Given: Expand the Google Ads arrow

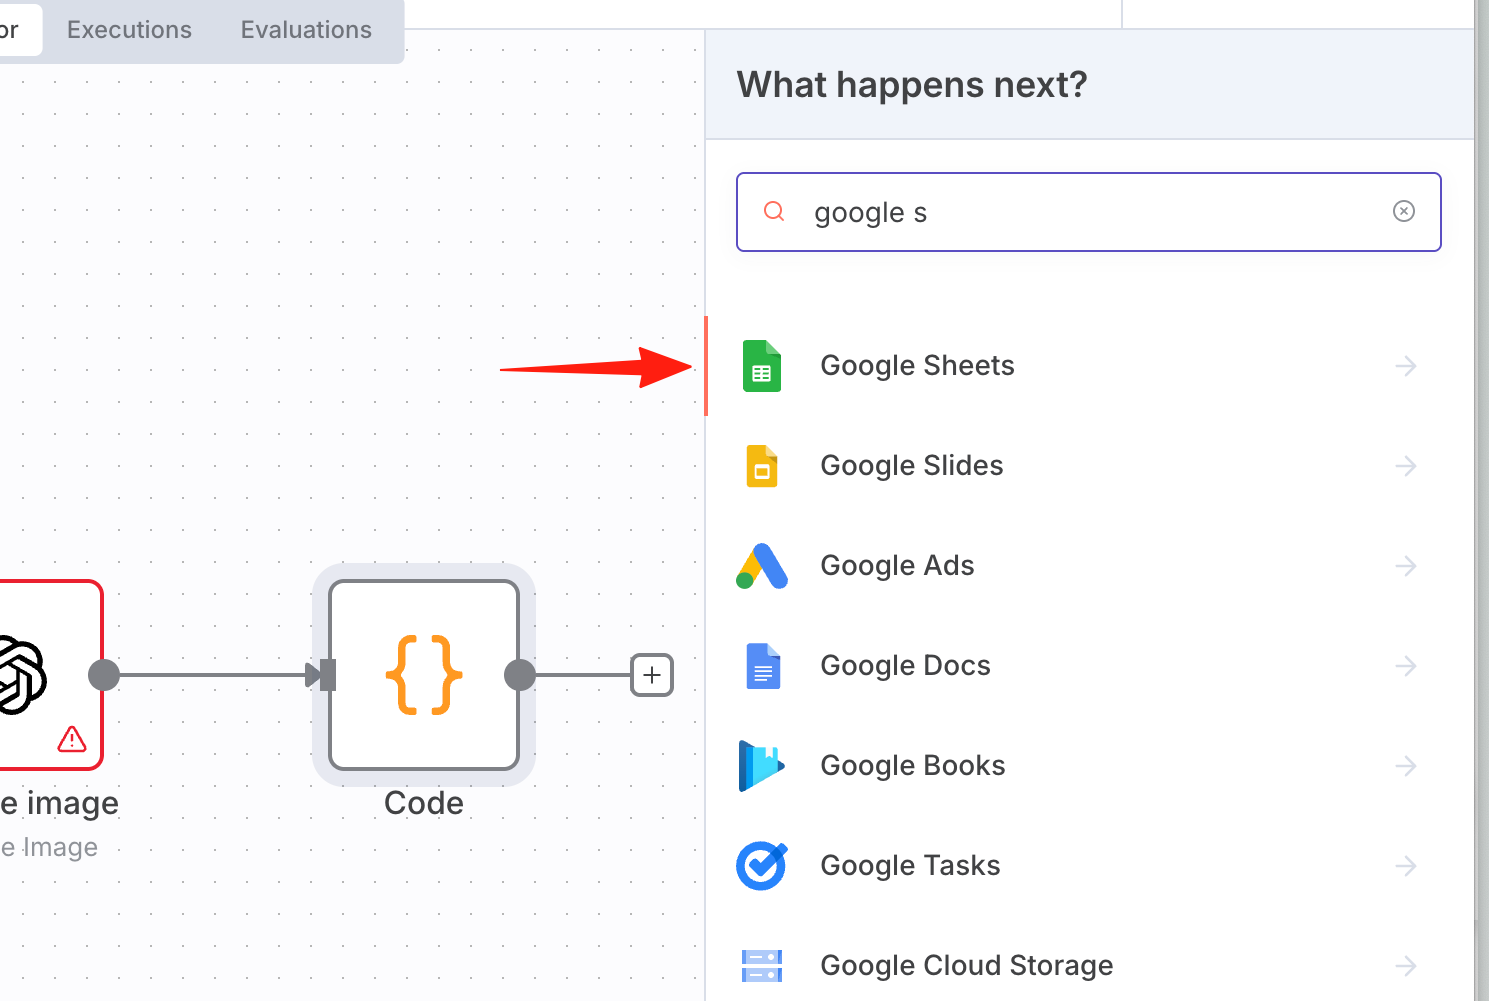Looking at the screenshot, I should click(x=1406, y=566).
